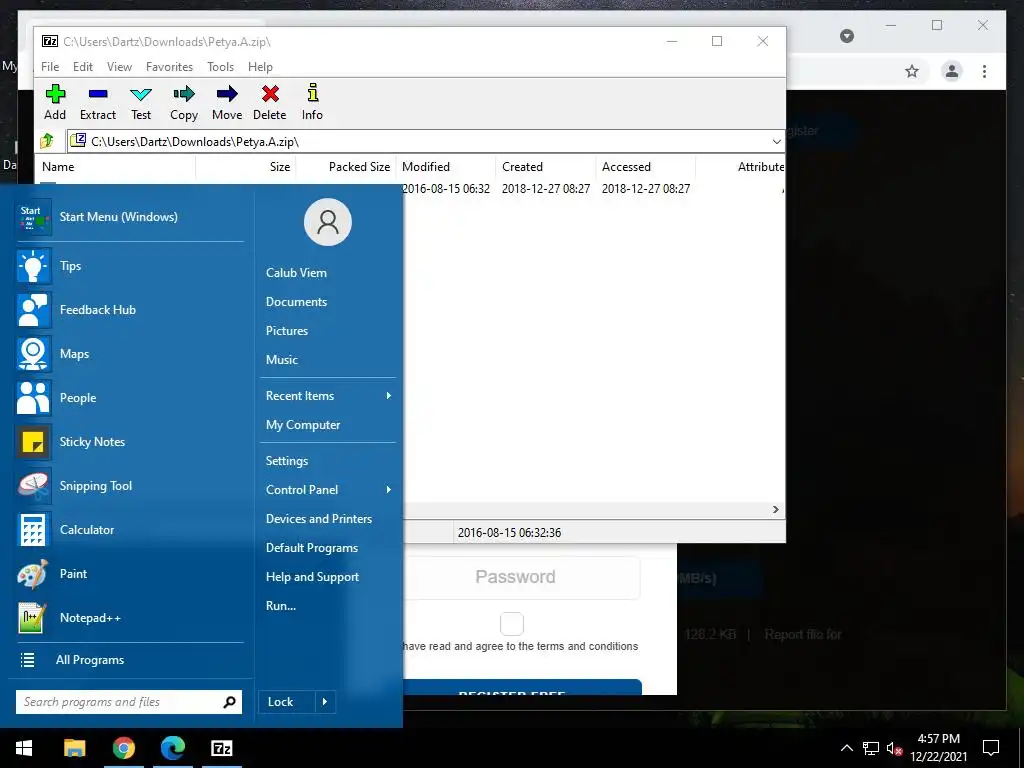Viewport: 1024px width, 768px height.
Task: Open the arrow next to Lock
Action: [325, 702]
